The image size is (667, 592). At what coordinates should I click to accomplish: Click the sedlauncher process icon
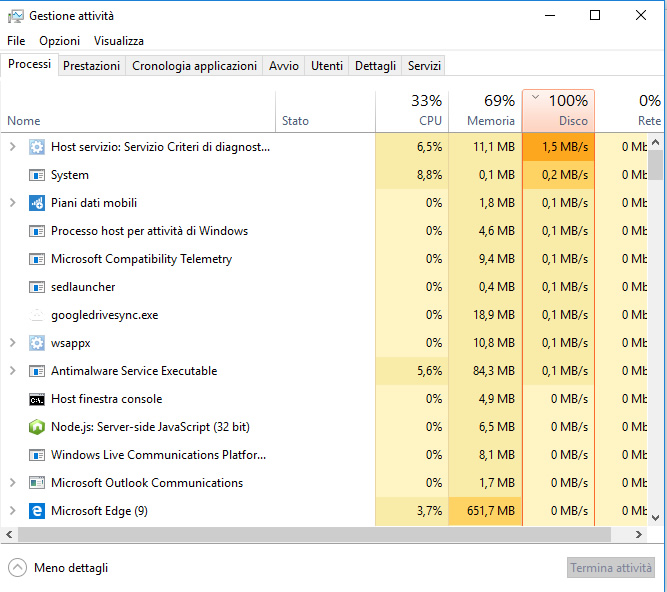point(37,287)
